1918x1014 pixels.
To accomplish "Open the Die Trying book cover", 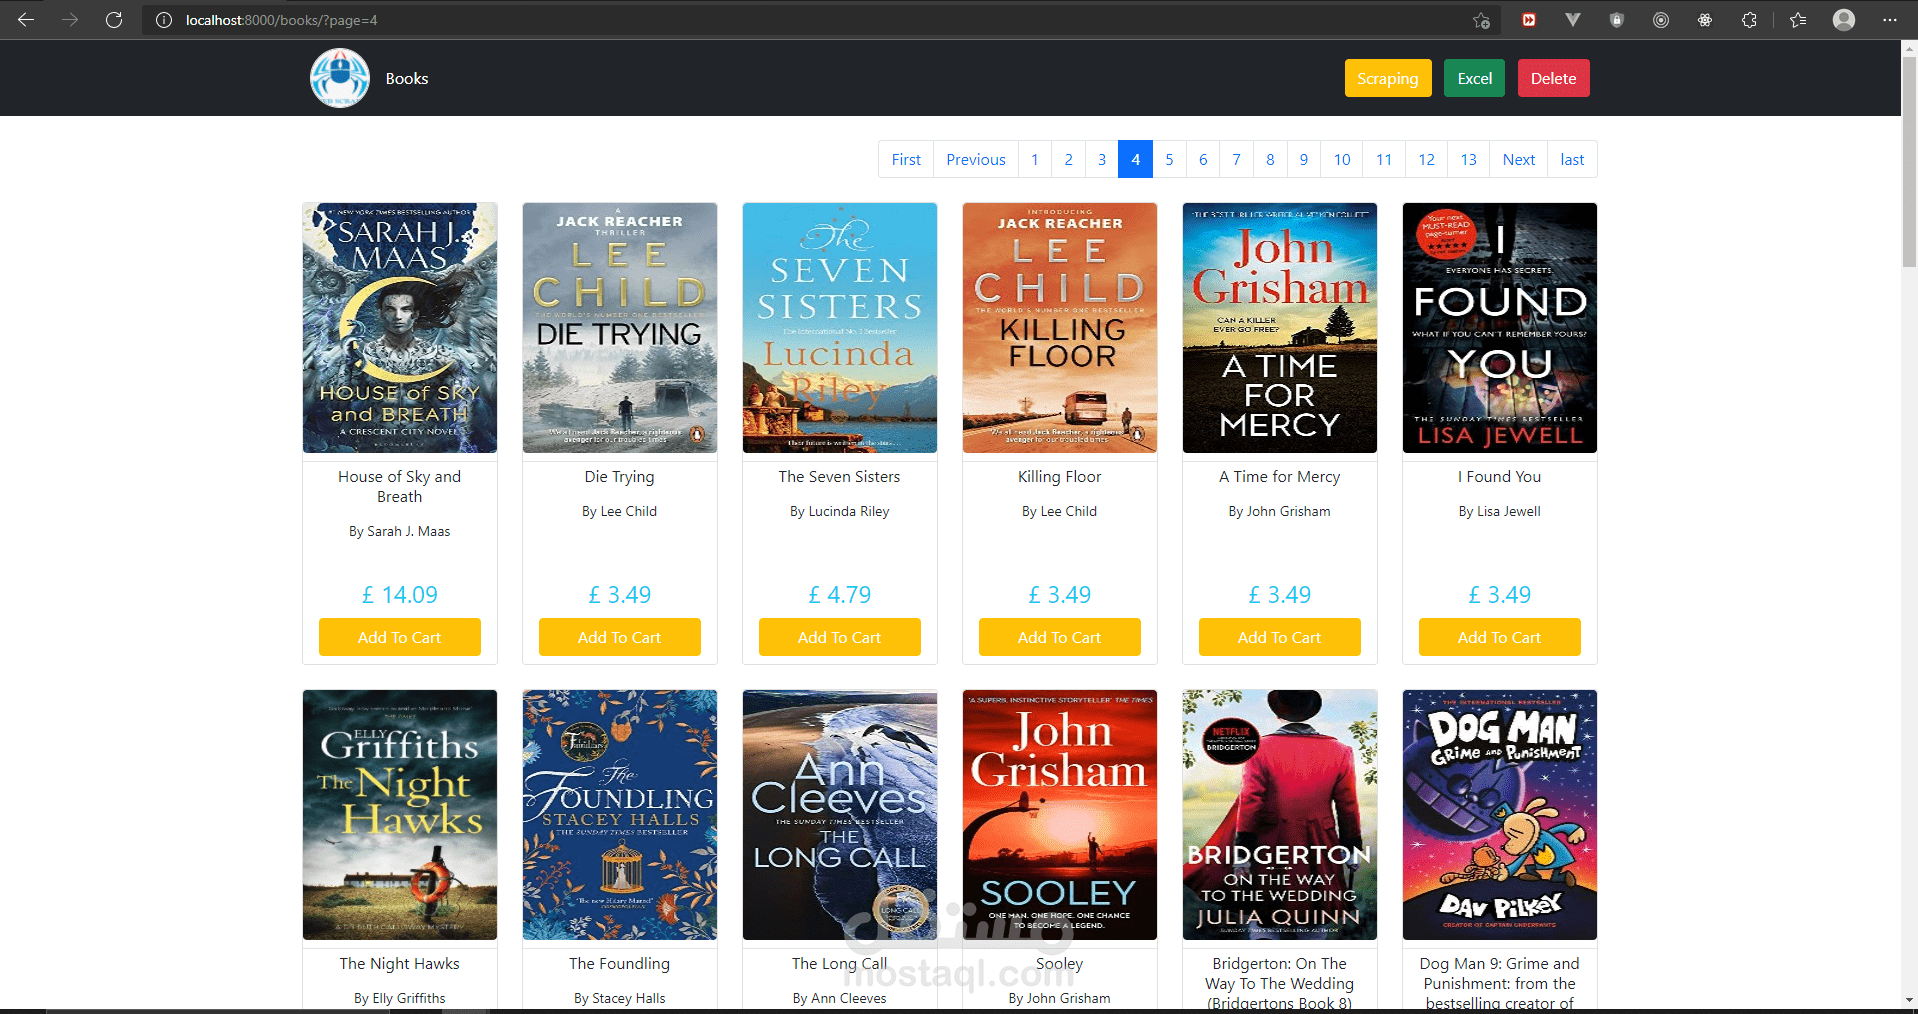I will coord(620,328).
